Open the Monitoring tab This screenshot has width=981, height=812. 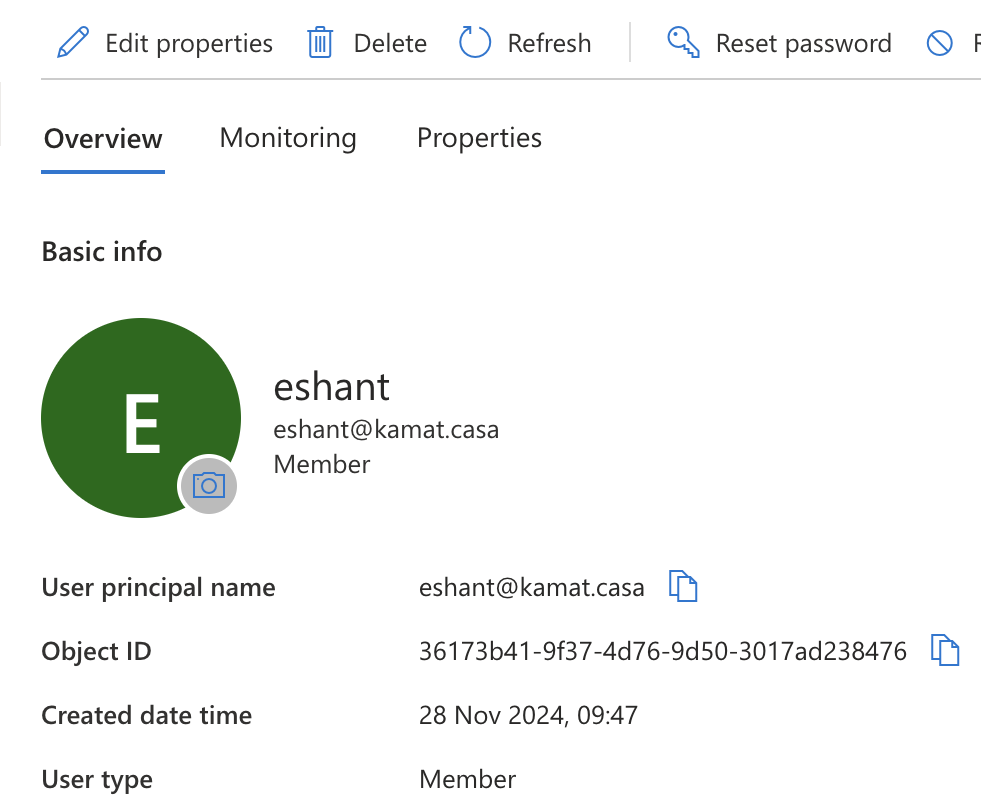pyautogui.click(x=288, y=138)
